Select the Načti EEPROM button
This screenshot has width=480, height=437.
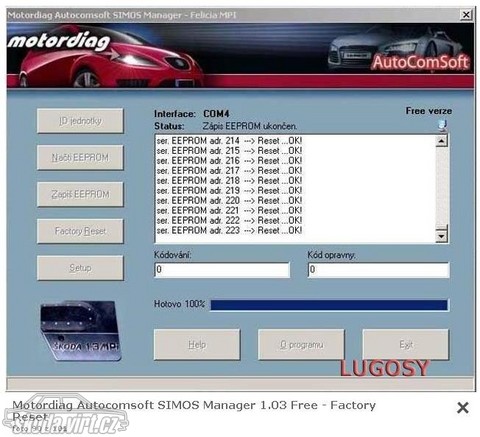[x=80, y=157]
